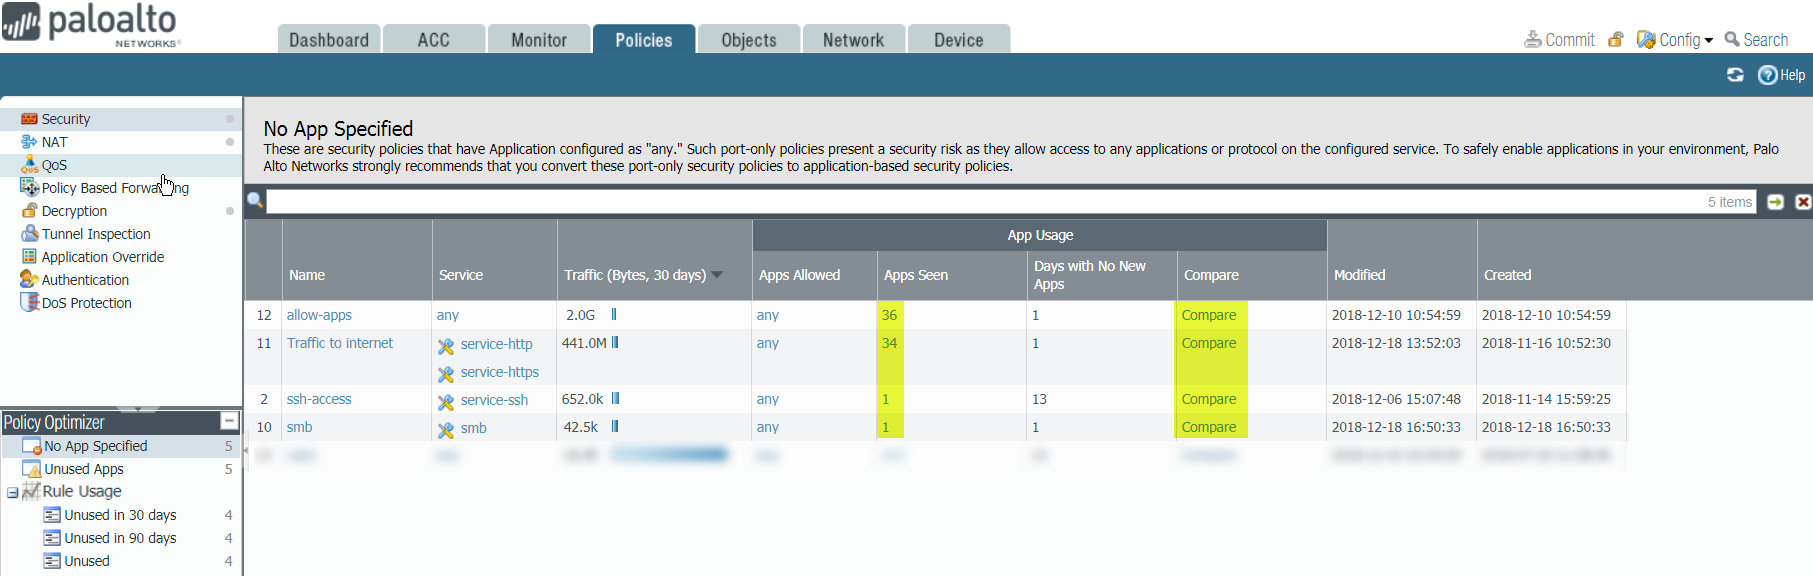Image resolution: width=1813 pixels, height=576 pixels.
Task: Select the Unused rule usage entry
Action: point(87,561)
